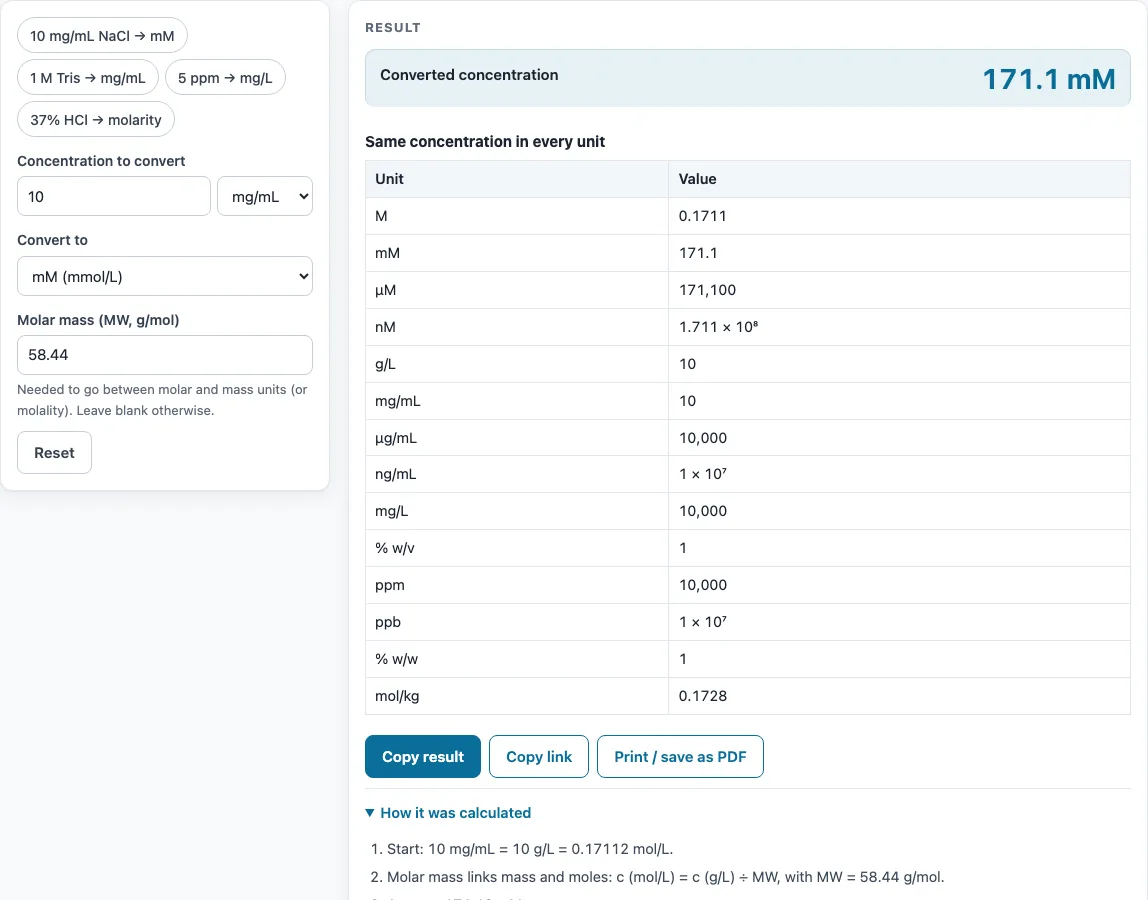Select the µM value 171,100
This screenshot has width=1148, height=900.
[x=707, y=290]
